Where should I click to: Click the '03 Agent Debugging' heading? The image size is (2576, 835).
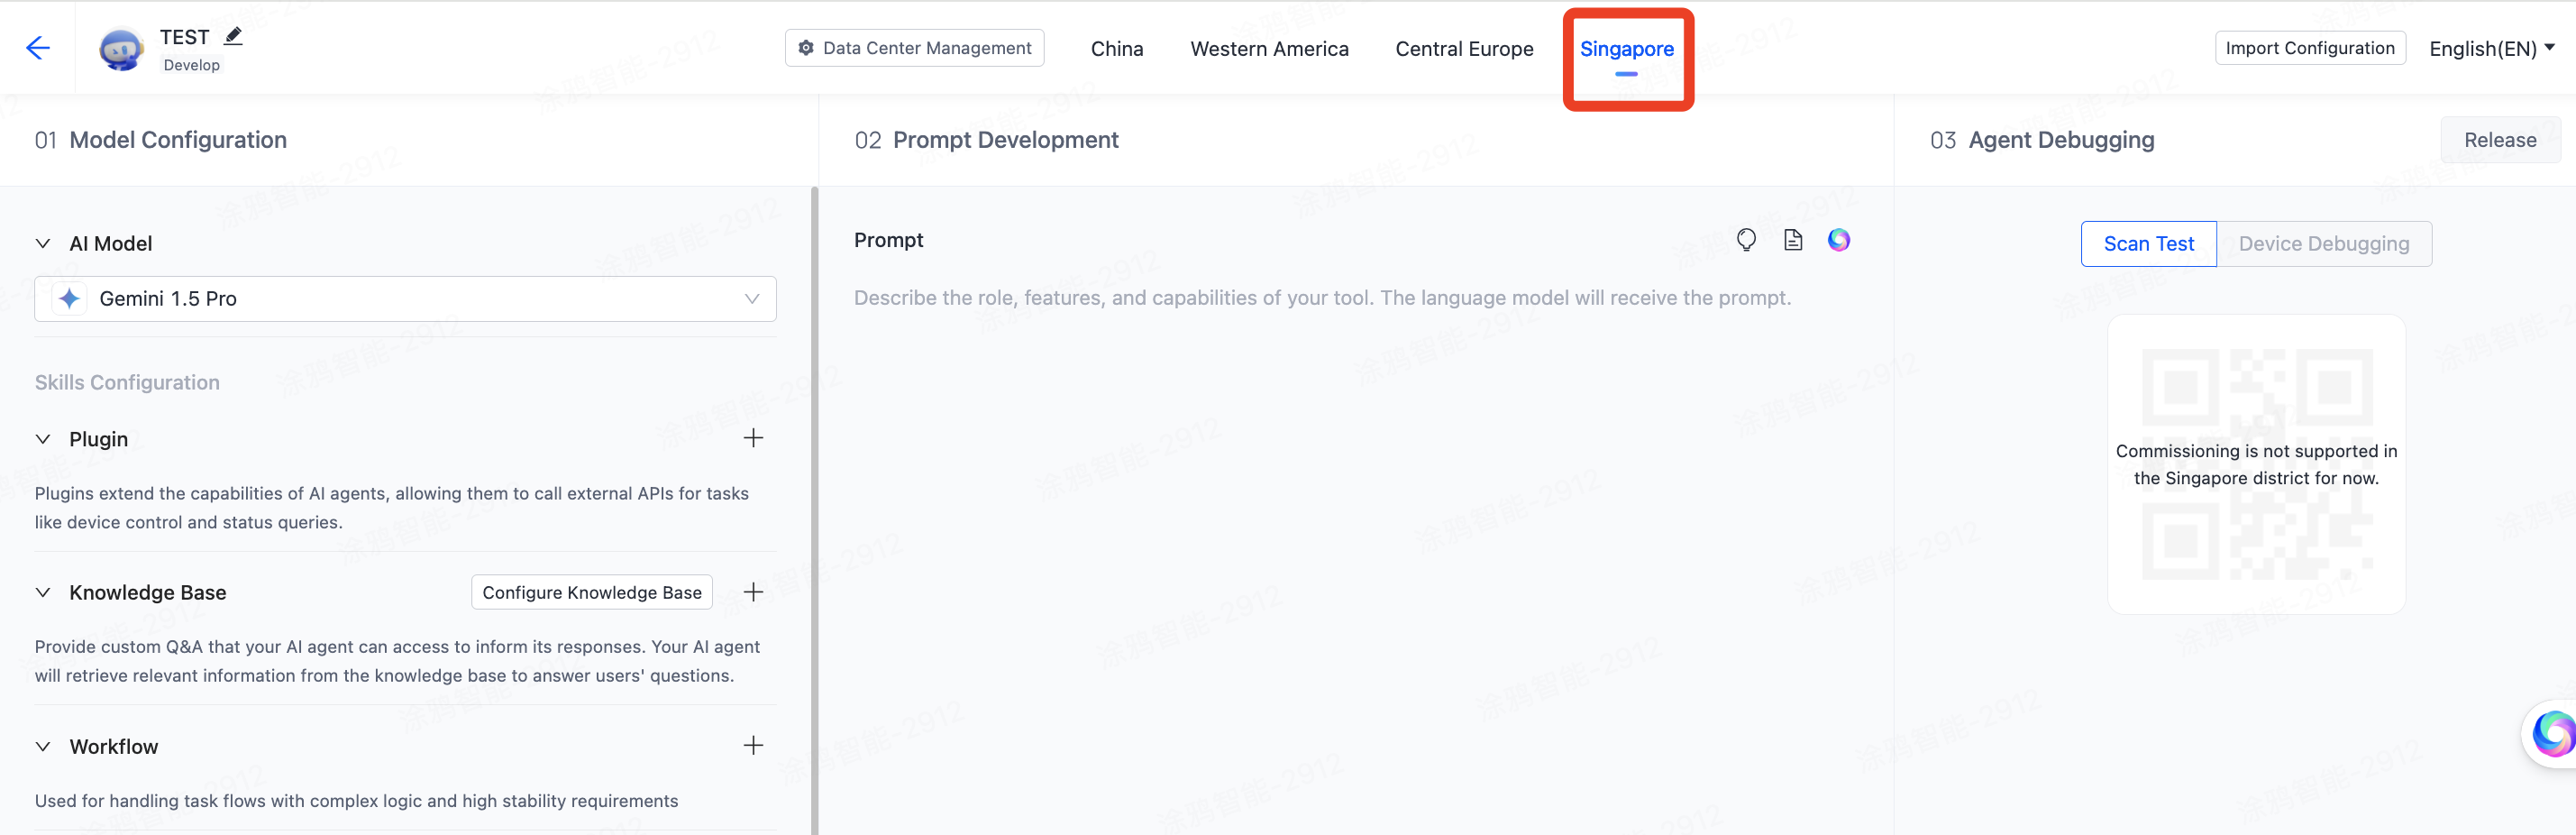pyautogui.click(x=2042, y=140)
